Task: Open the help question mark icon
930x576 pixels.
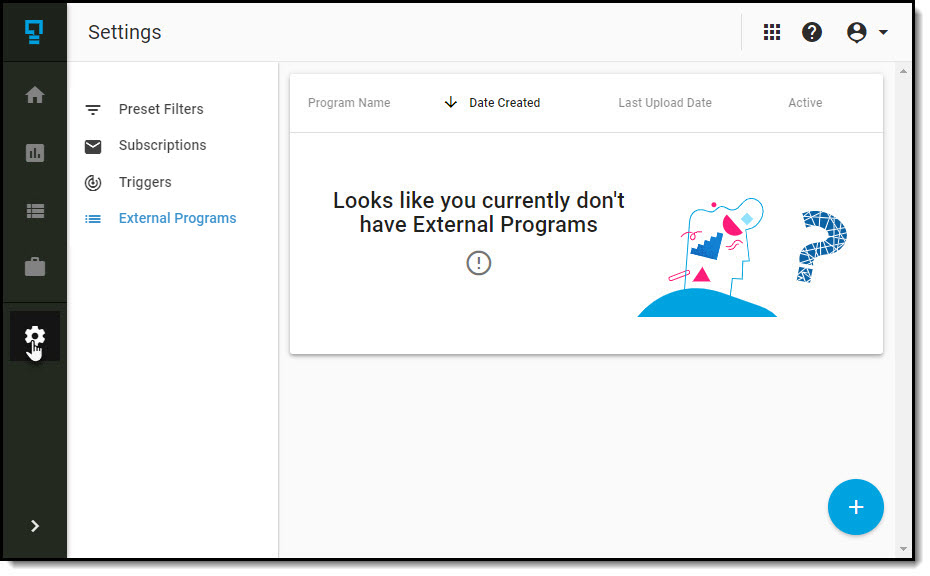Action: 812,32
